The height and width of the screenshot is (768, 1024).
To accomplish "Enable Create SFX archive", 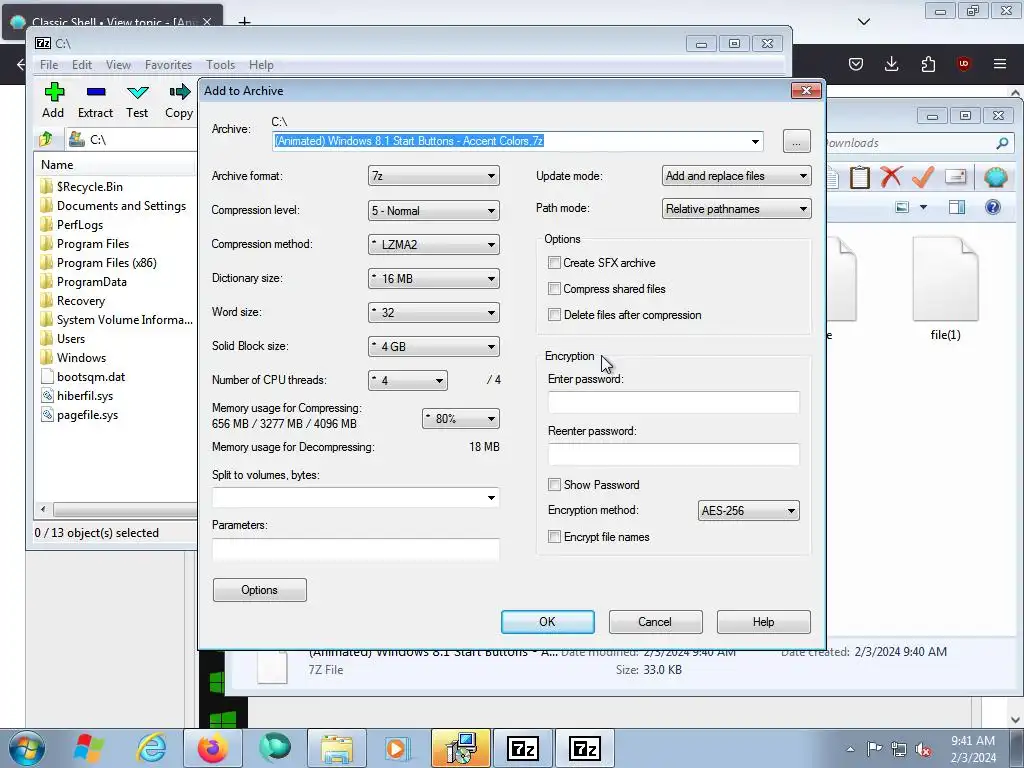I will click(554, 263).
